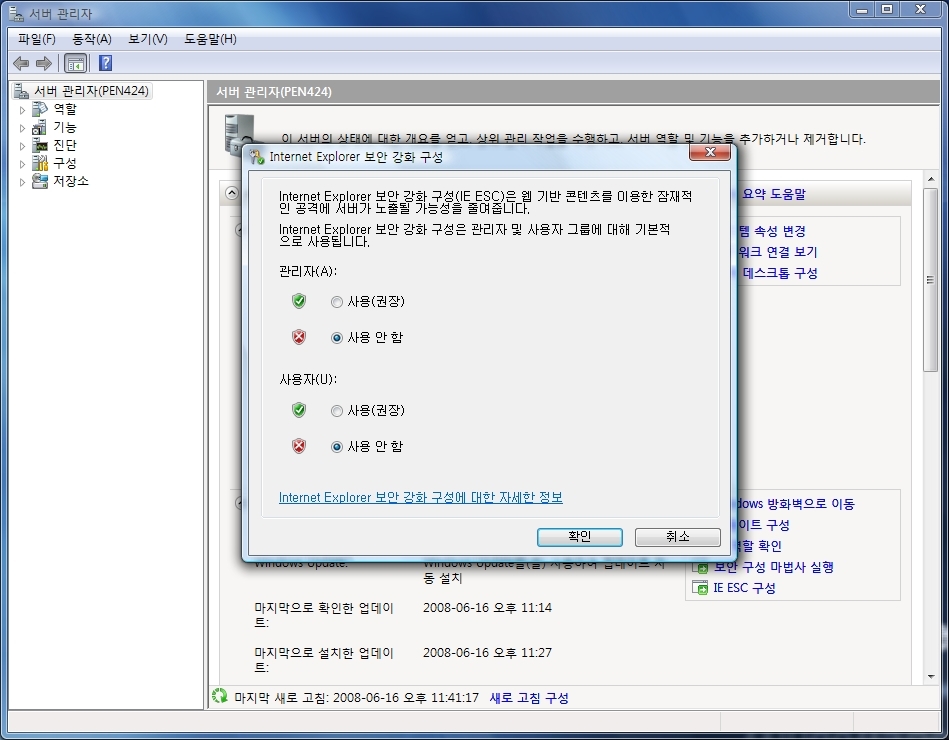Viewport: 949px width, 740px height.
Task: Open the 보기(V) menu
Action: pos(148,39)
